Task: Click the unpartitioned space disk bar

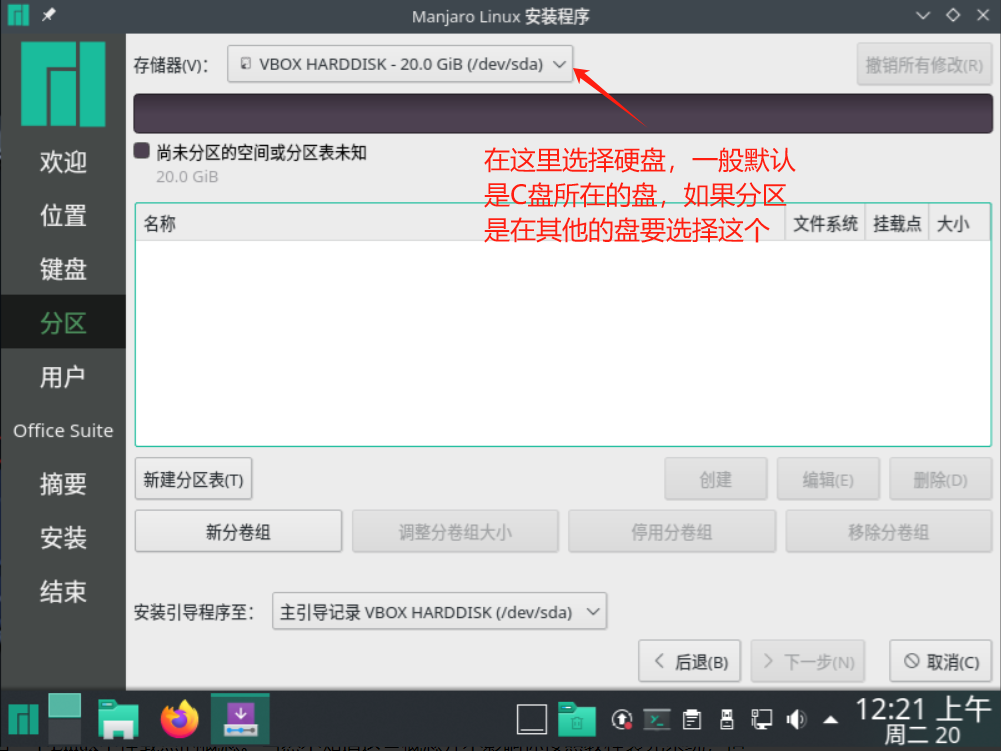Action: [562, 113]
